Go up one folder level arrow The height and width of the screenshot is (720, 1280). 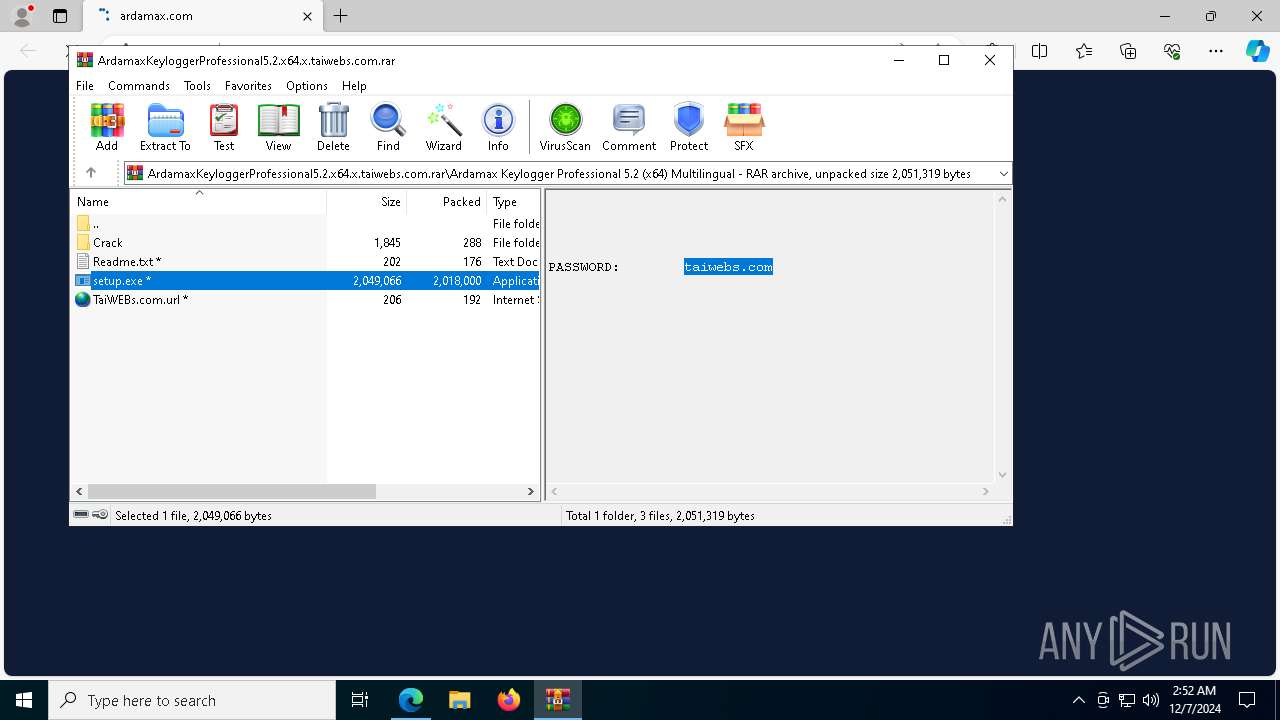[x=91, y=173]
